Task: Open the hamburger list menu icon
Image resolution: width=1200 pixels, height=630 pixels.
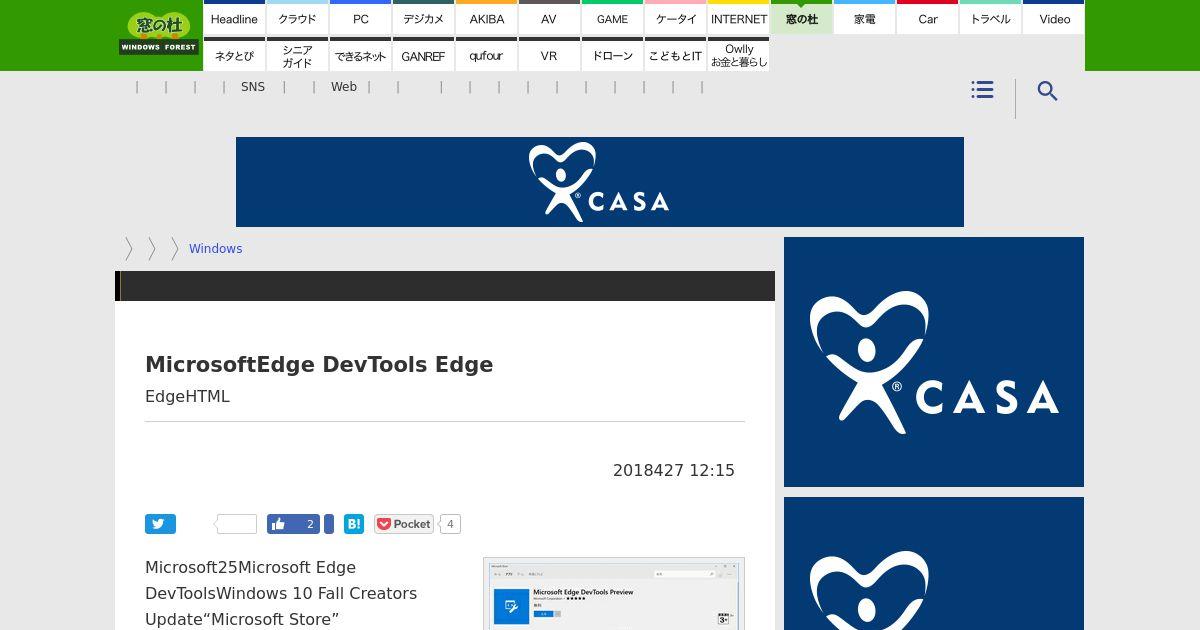Action: pyautogui.click(x=982, y=90)
